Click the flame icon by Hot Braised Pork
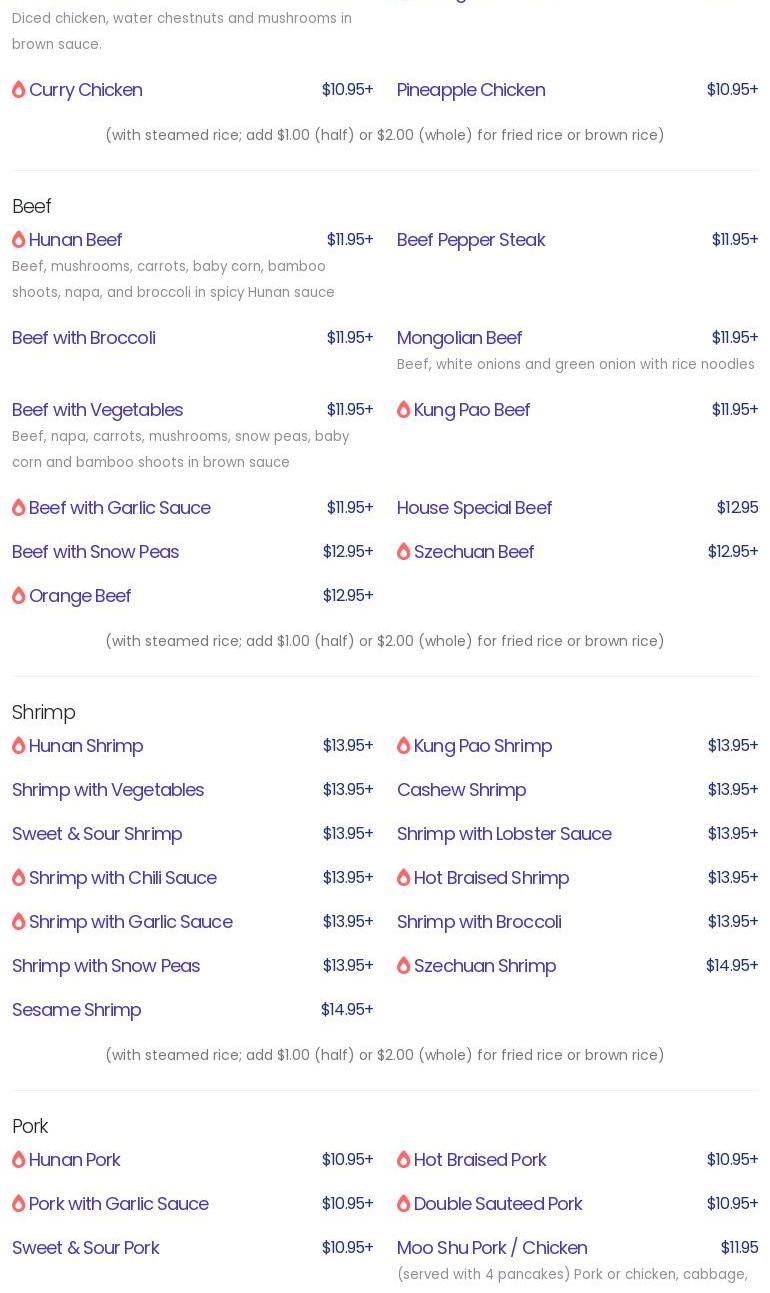Image resolution: width=770 pixels, height=1293 pixels. click(403, 1160)
